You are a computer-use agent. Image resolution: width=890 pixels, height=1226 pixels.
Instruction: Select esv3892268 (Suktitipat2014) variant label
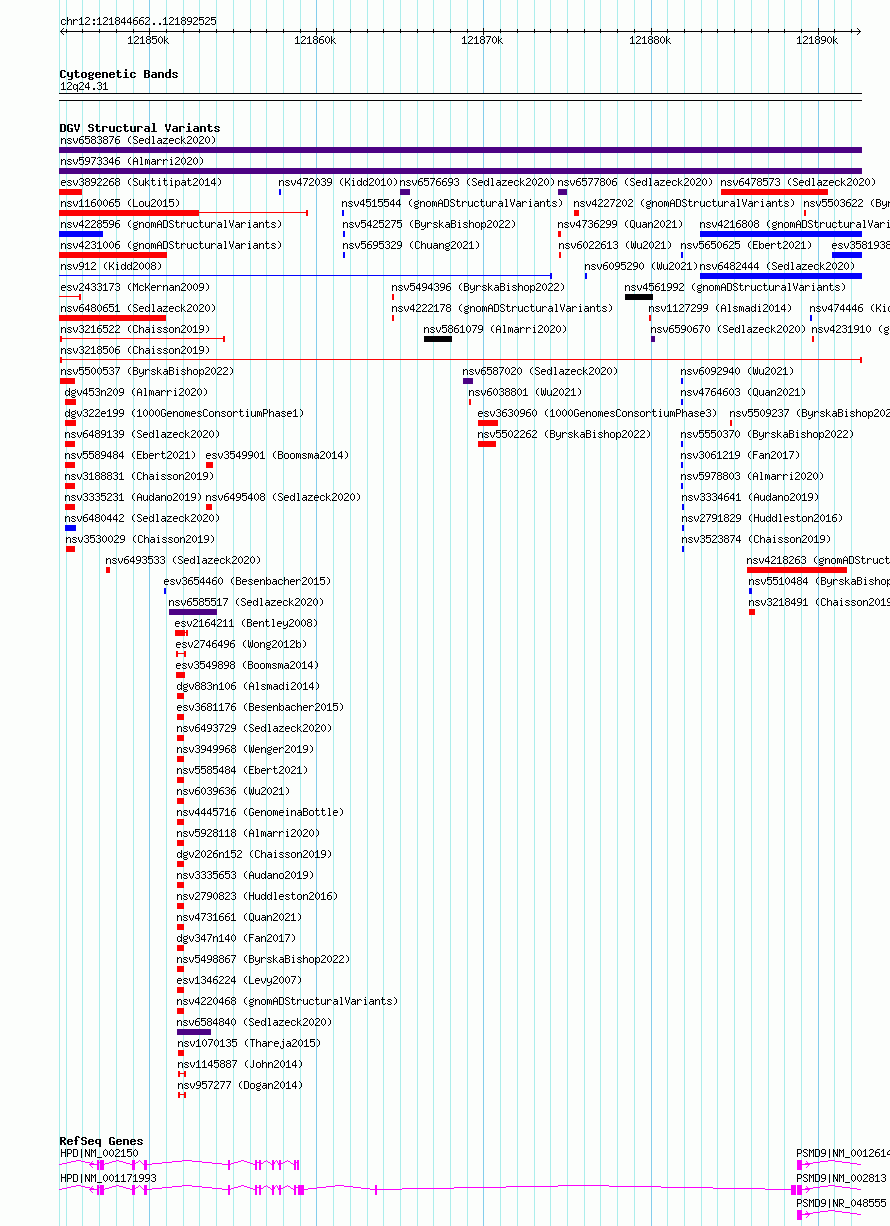pyautogui.click(x=141, y=182)
